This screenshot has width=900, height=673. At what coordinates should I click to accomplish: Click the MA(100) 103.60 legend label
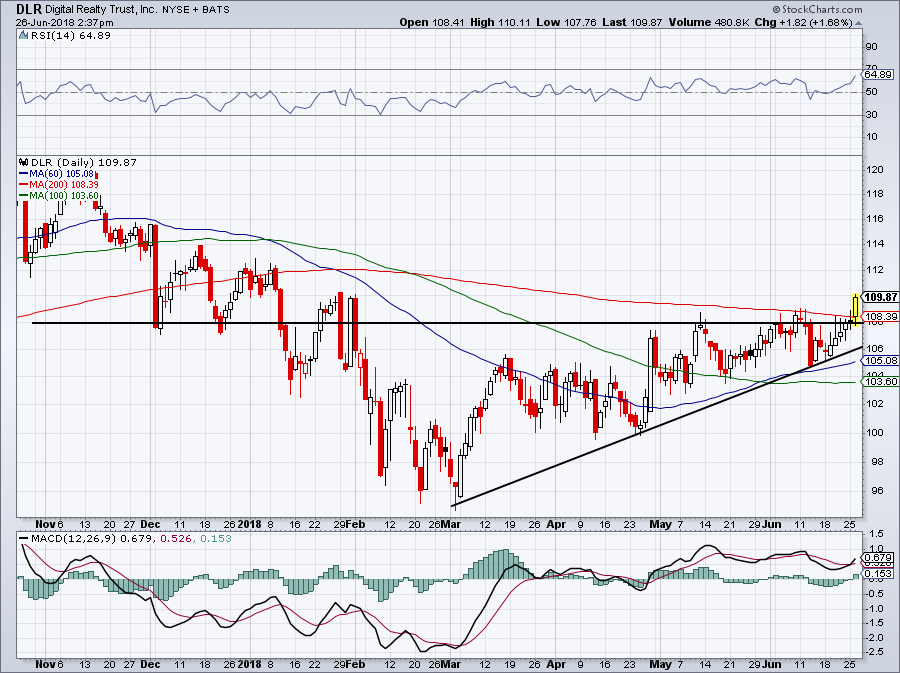pyautogui.click(x=64, y=196)
